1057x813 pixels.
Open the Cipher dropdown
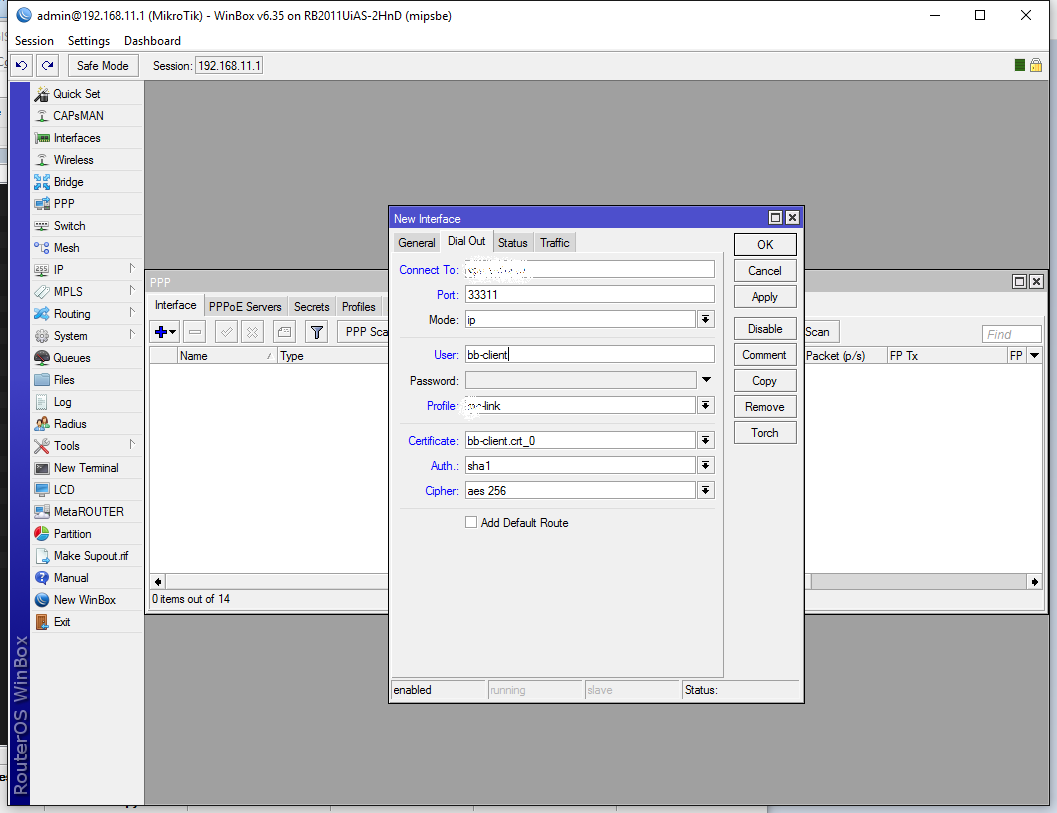[x=706, y=490]
